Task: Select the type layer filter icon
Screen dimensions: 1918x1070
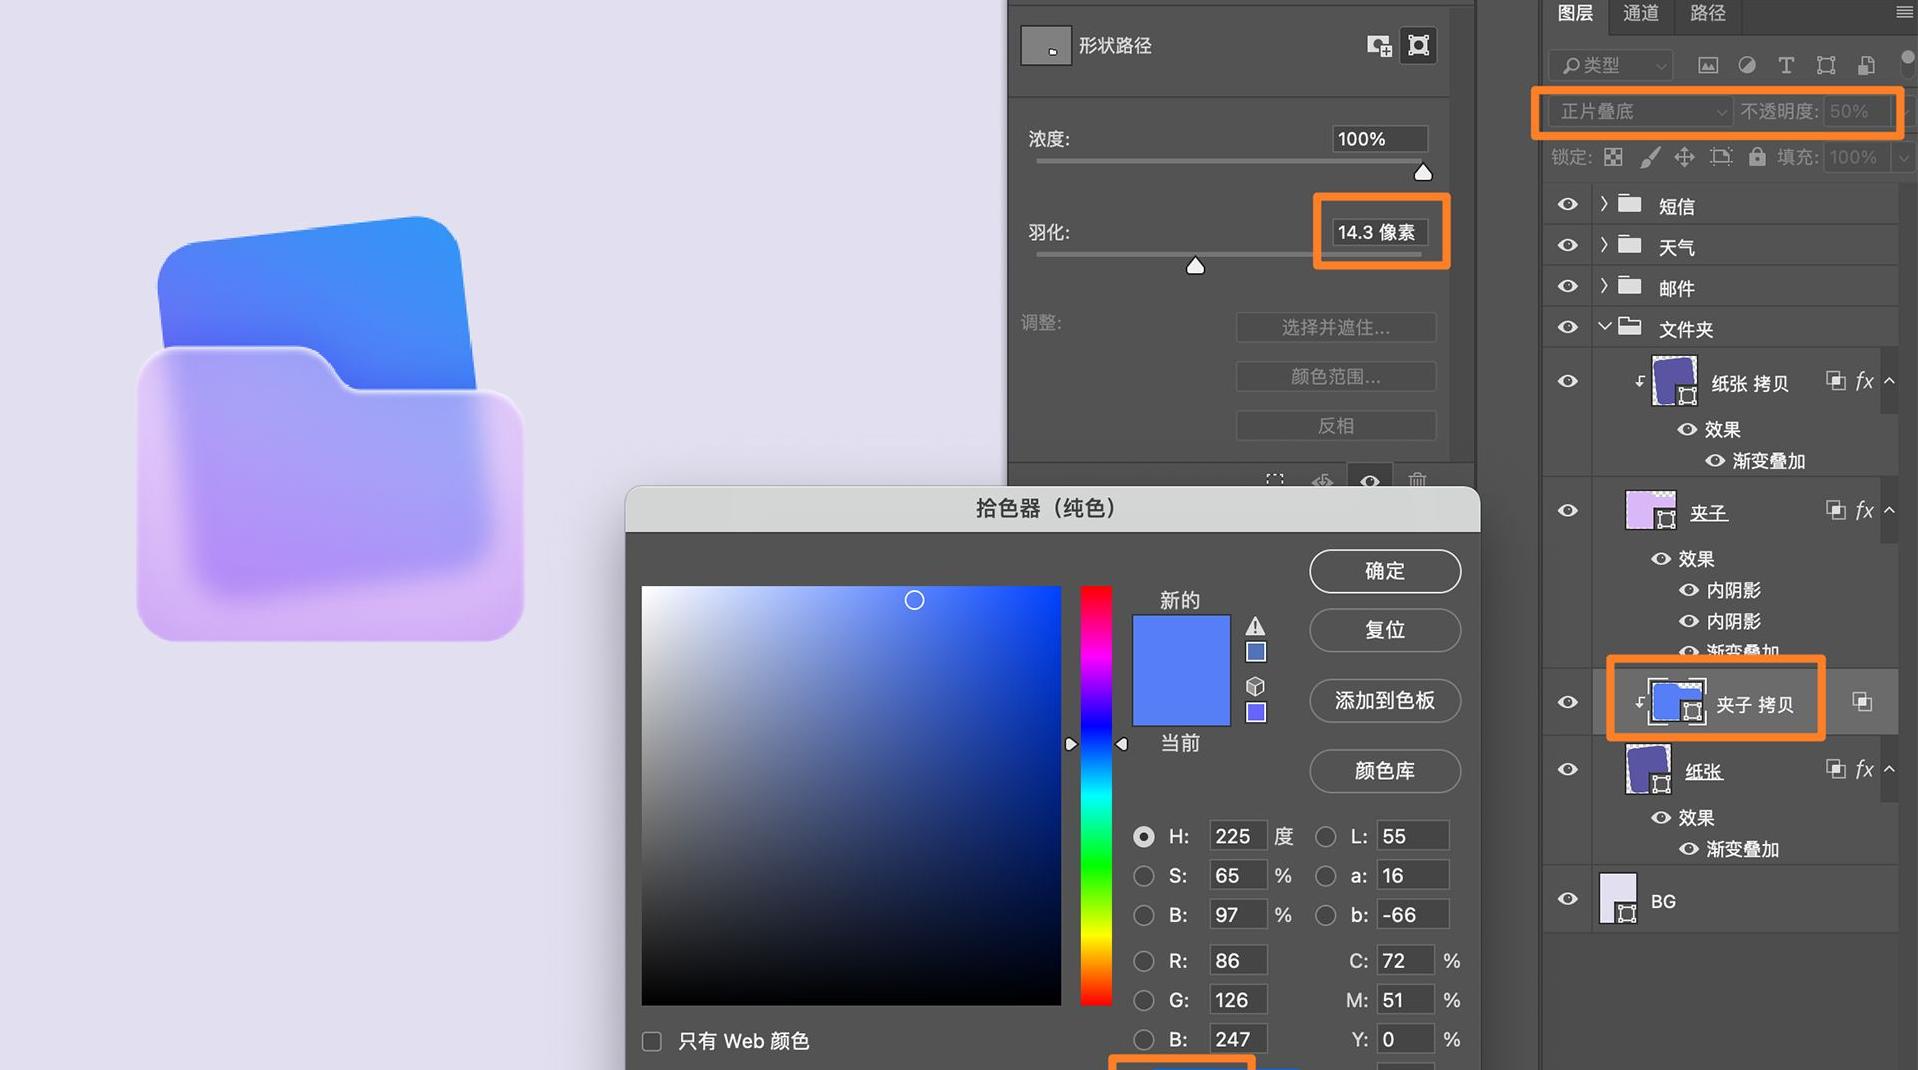Action: 1786,65
